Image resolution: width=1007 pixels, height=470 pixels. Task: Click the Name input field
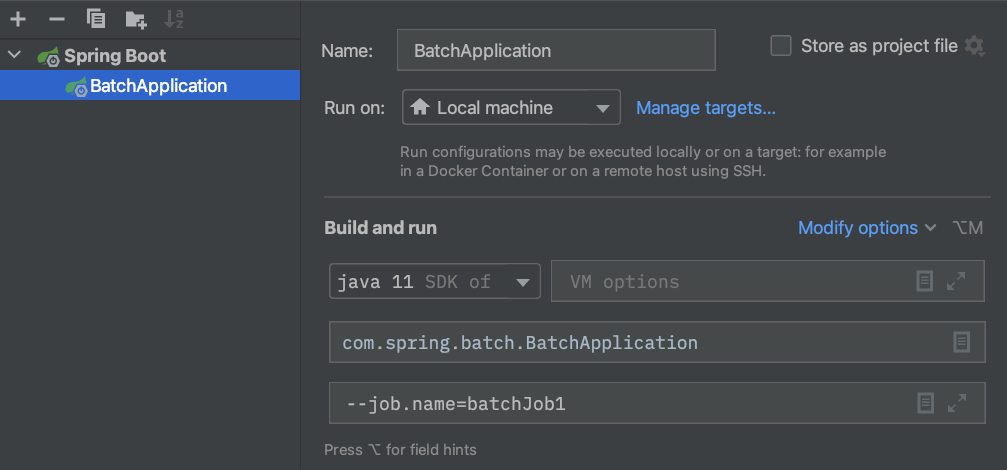point(556,50)
